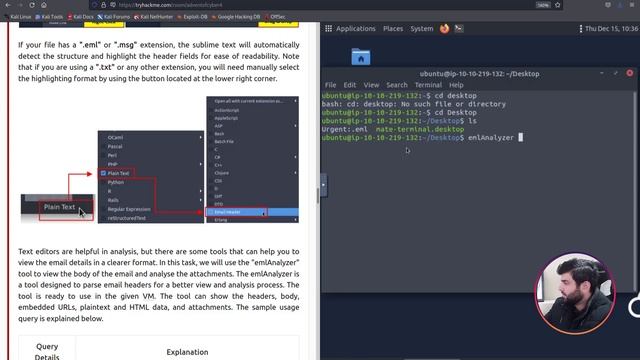
Task: Open the Kali Docs bookmark
Action: (80, 17)
